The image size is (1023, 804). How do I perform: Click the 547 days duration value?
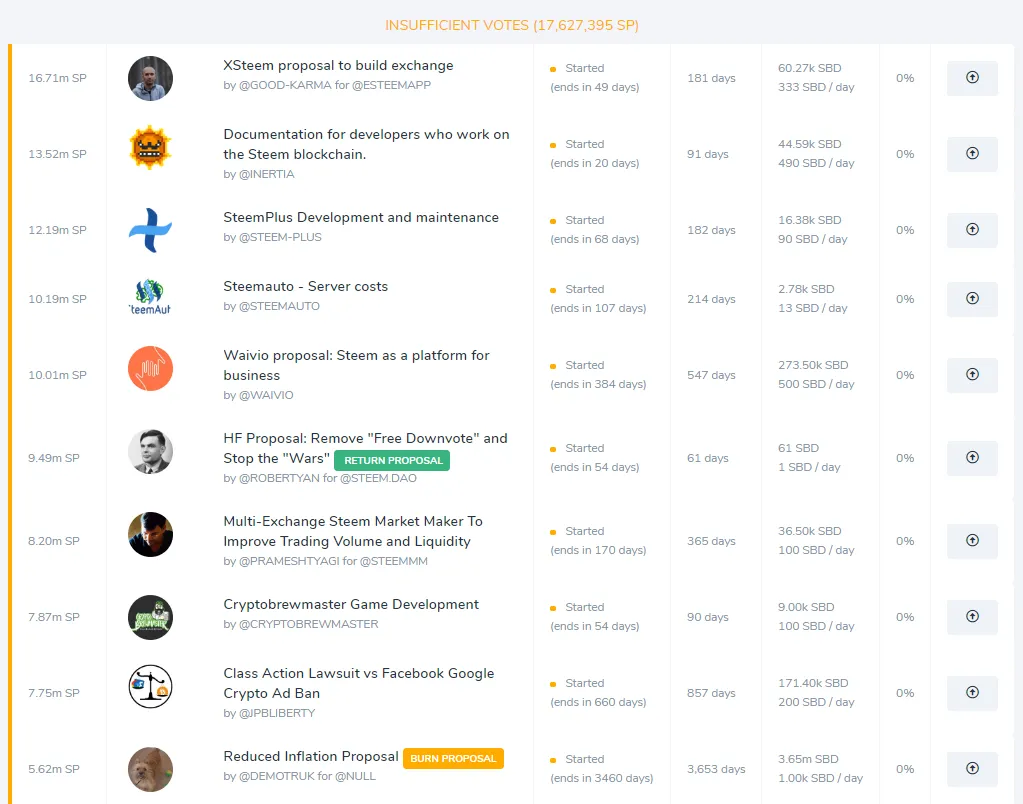coord(711,375)
